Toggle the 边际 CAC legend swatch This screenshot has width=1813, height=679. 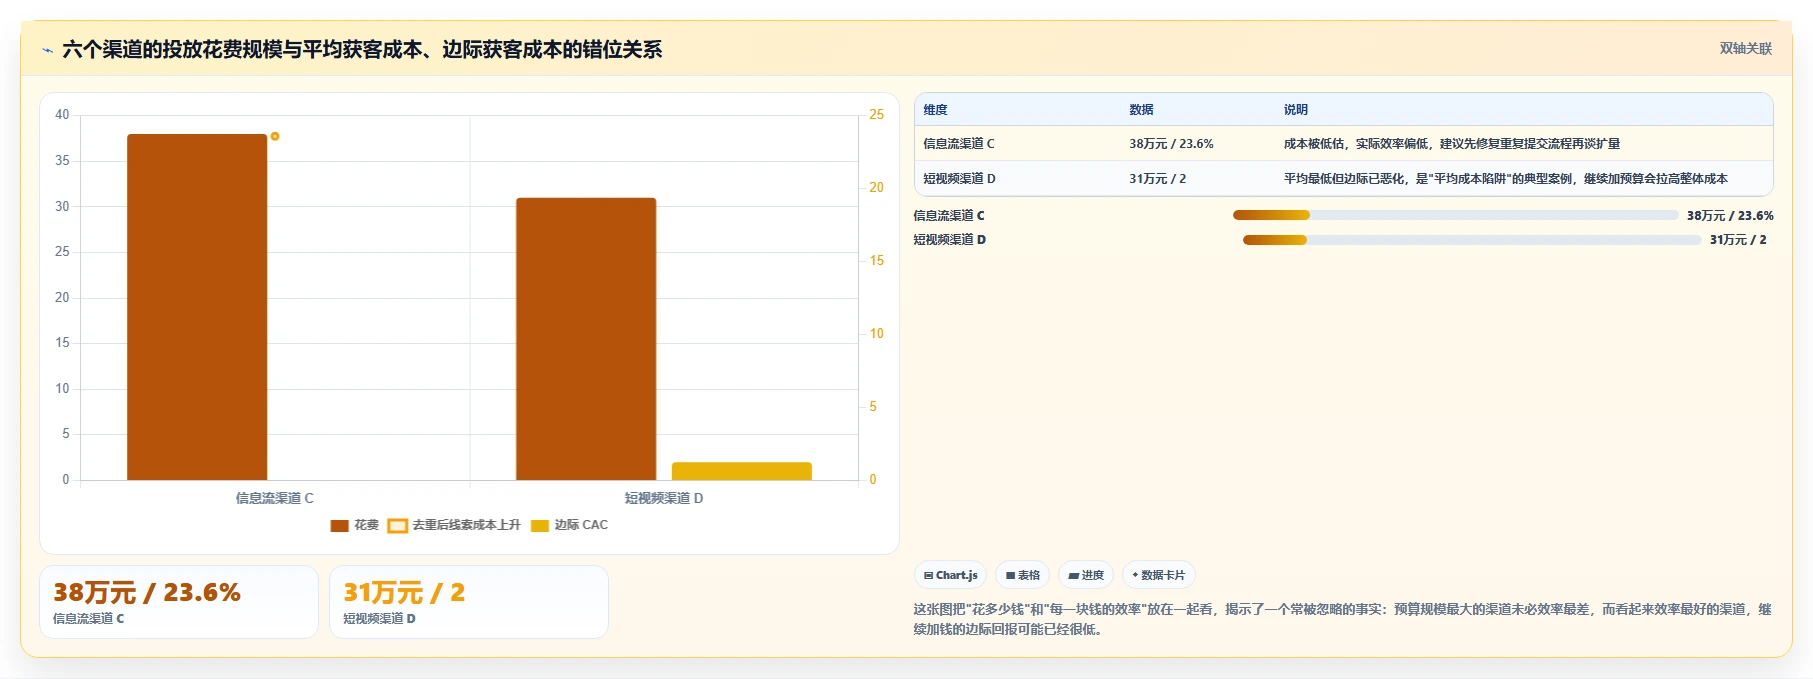click(540, 525)
